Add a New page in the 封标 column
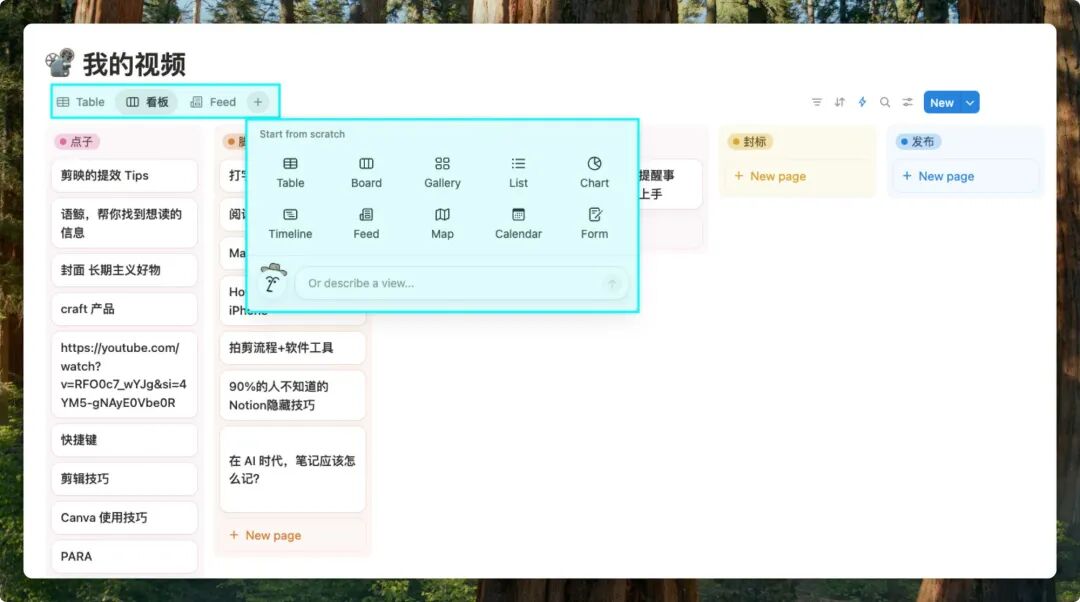Image resolution: width=1080 pixels, height=602 pixels. 770,176
